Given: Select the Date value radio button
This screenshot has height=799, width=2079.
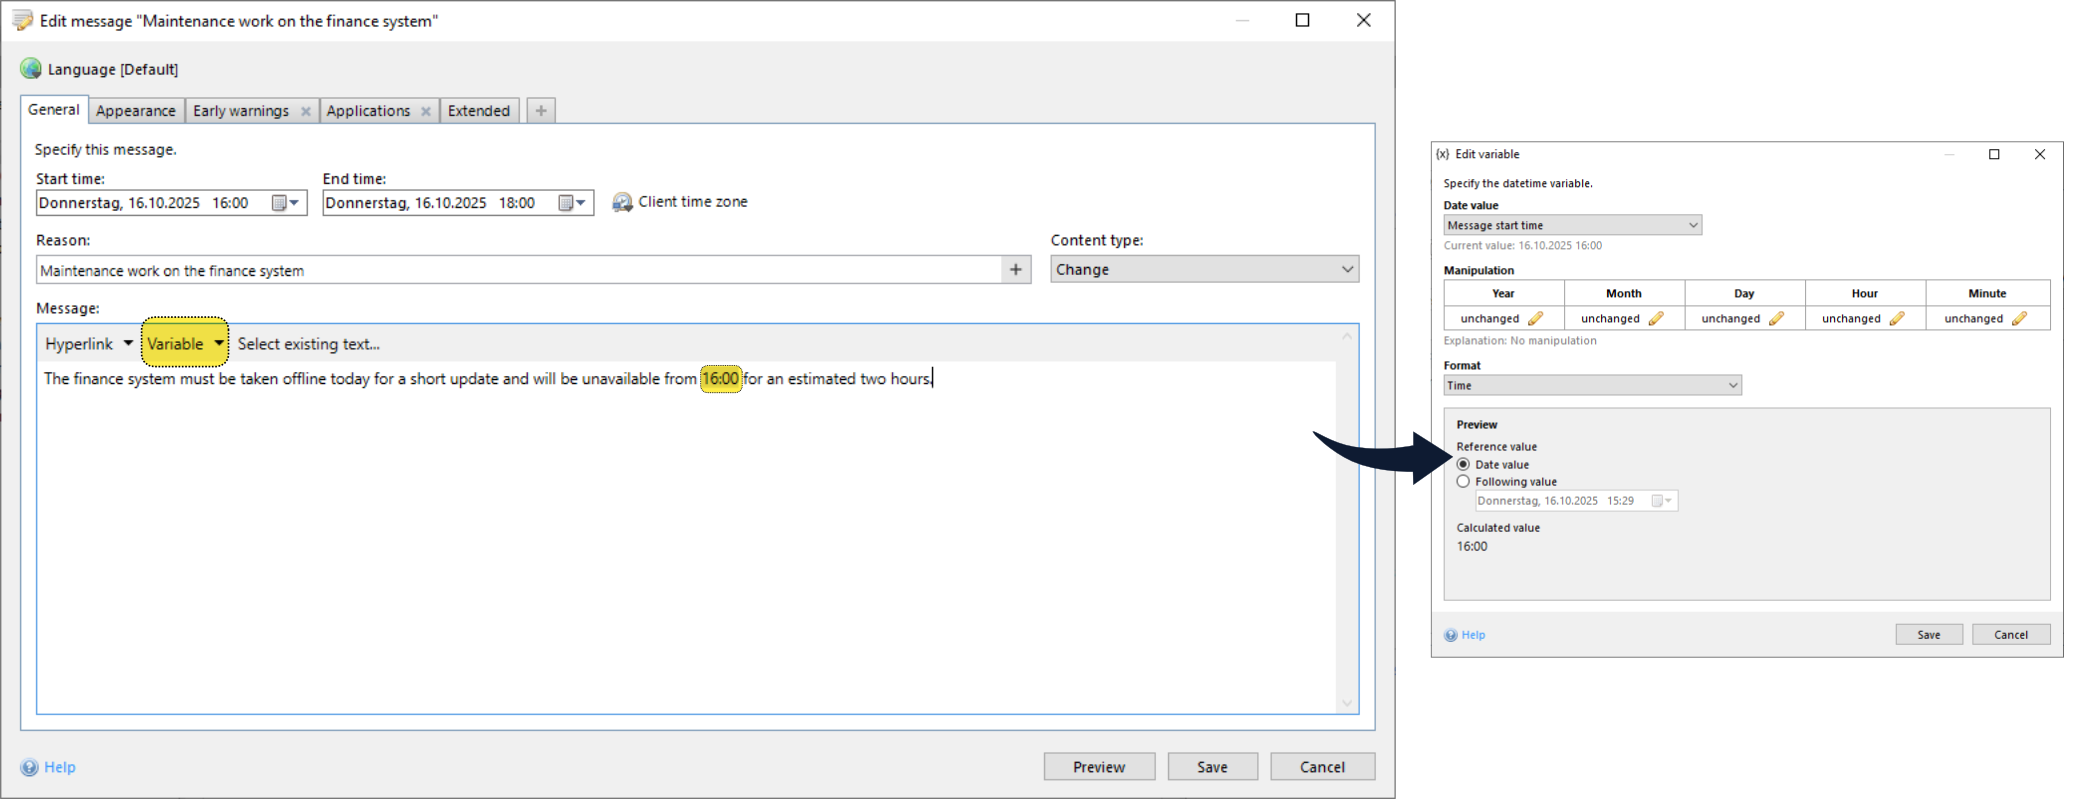Looking at the screenshot, I should [x=1463, y=465].
